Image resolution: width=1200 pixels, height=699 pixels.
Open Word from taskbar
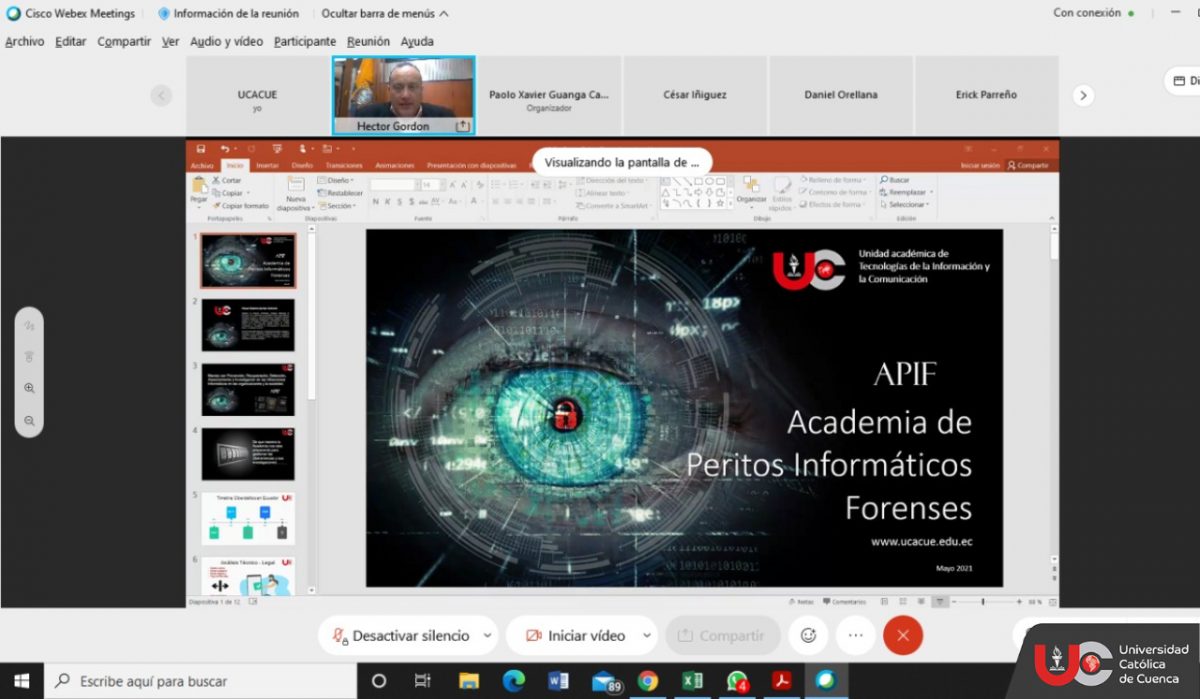click(558, 681)
